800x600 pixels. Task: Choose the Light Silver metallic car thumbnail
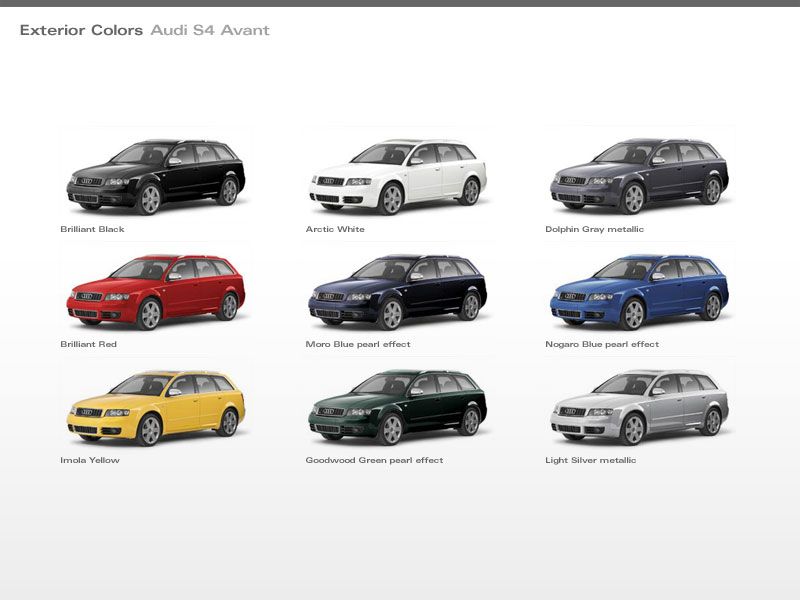639,408
